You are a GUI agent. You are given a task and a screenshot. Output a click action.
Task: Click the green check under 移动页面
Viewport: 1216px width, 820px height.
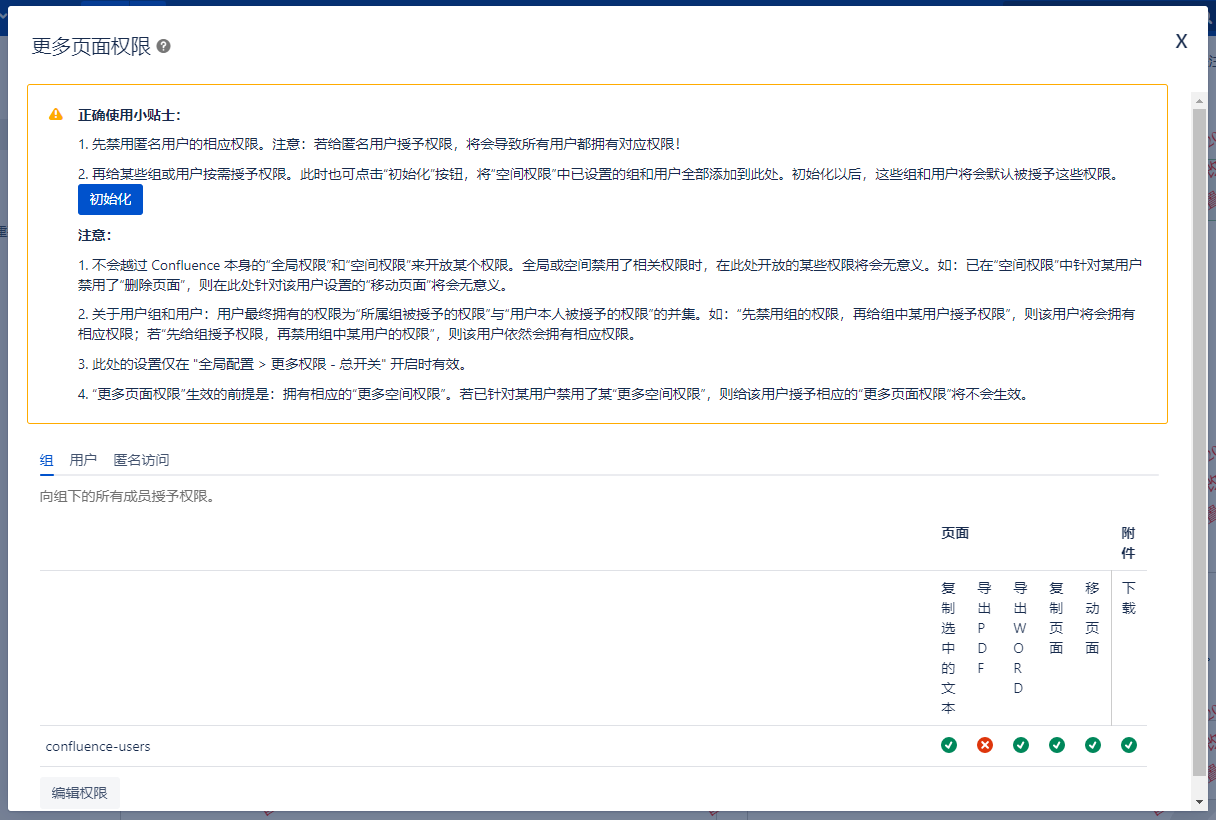1093,745
